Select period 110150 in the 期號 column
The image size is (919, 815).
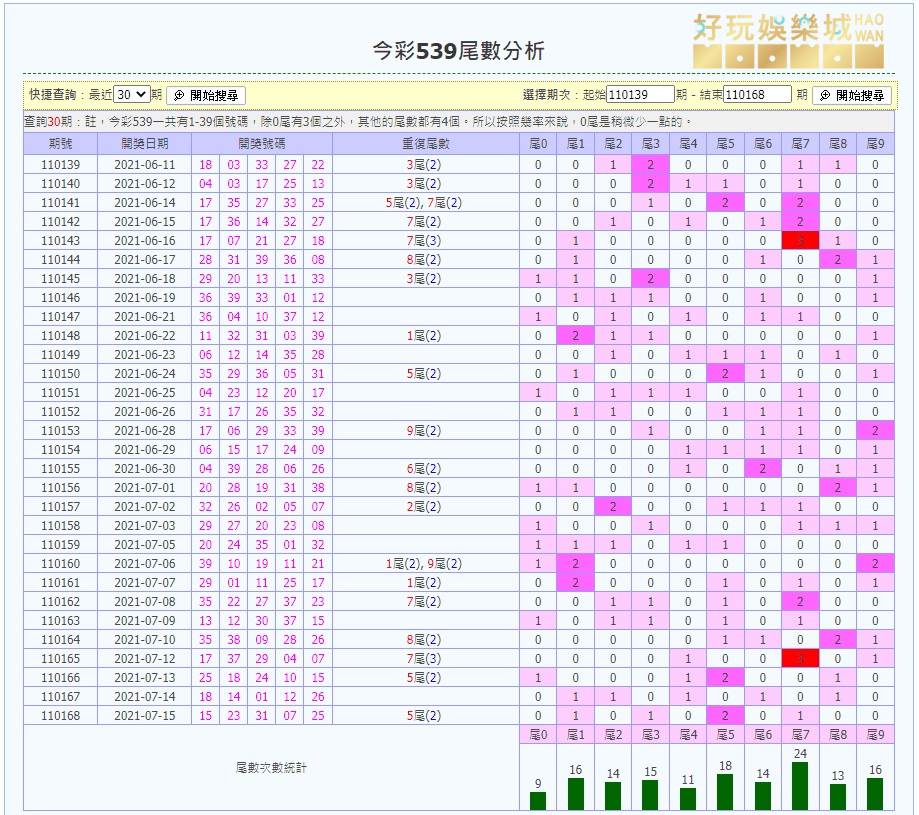tap(60, 373)
